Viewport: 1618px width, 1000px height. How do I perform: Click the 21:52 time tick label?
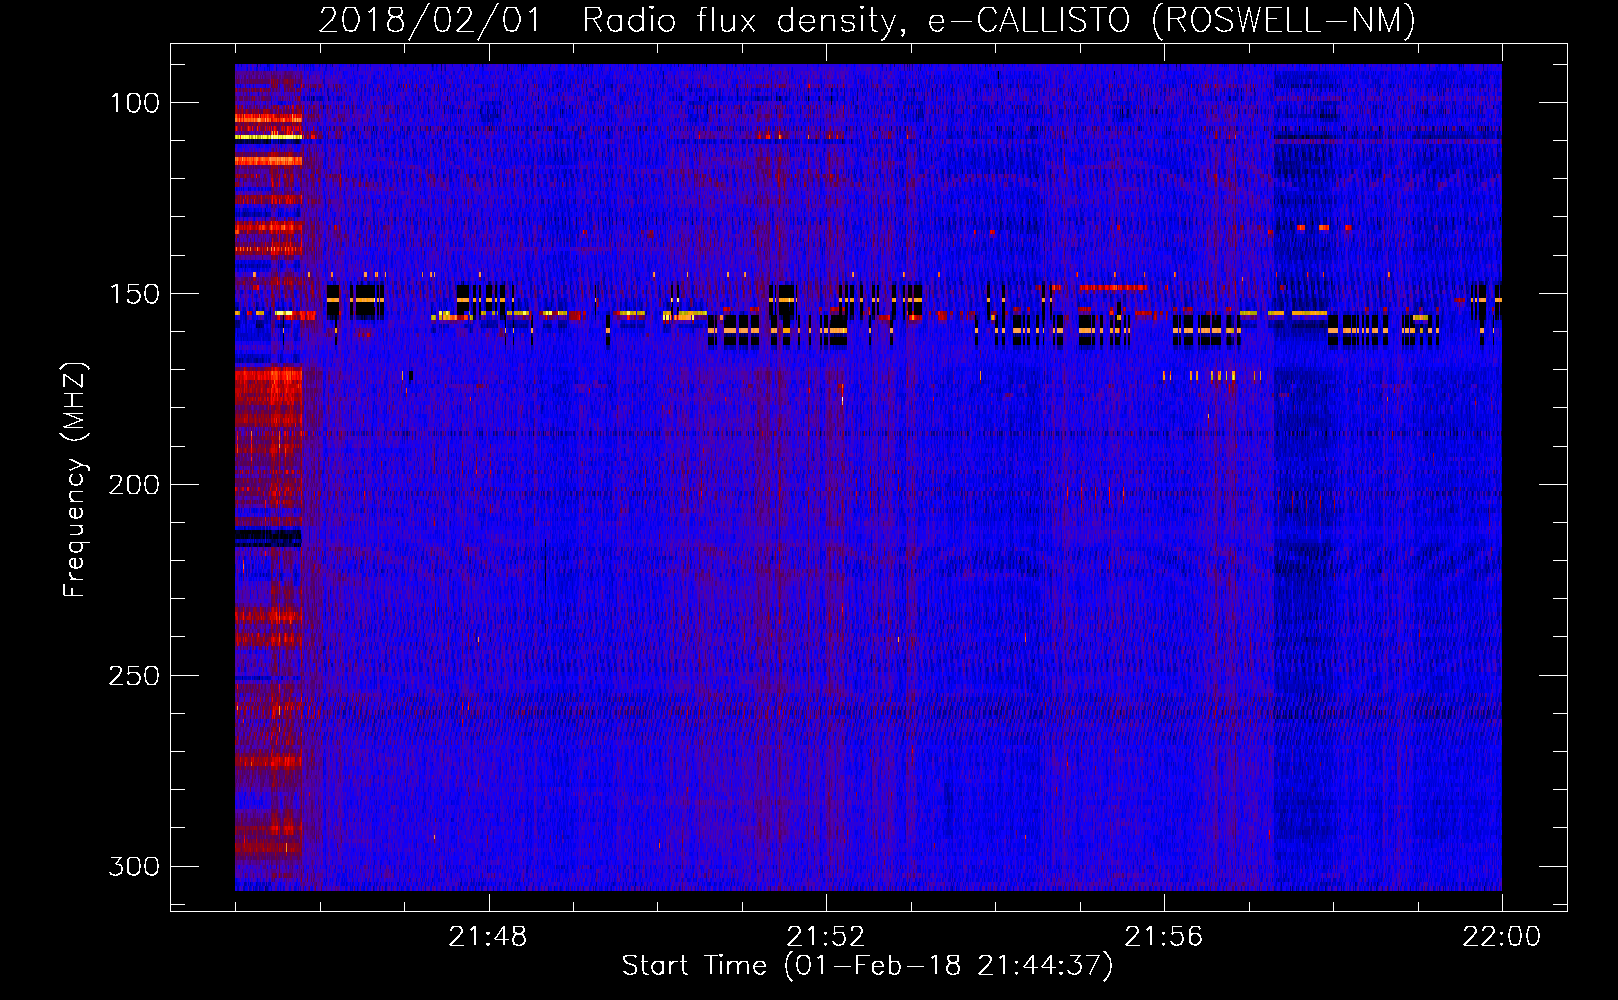[826, 937]
